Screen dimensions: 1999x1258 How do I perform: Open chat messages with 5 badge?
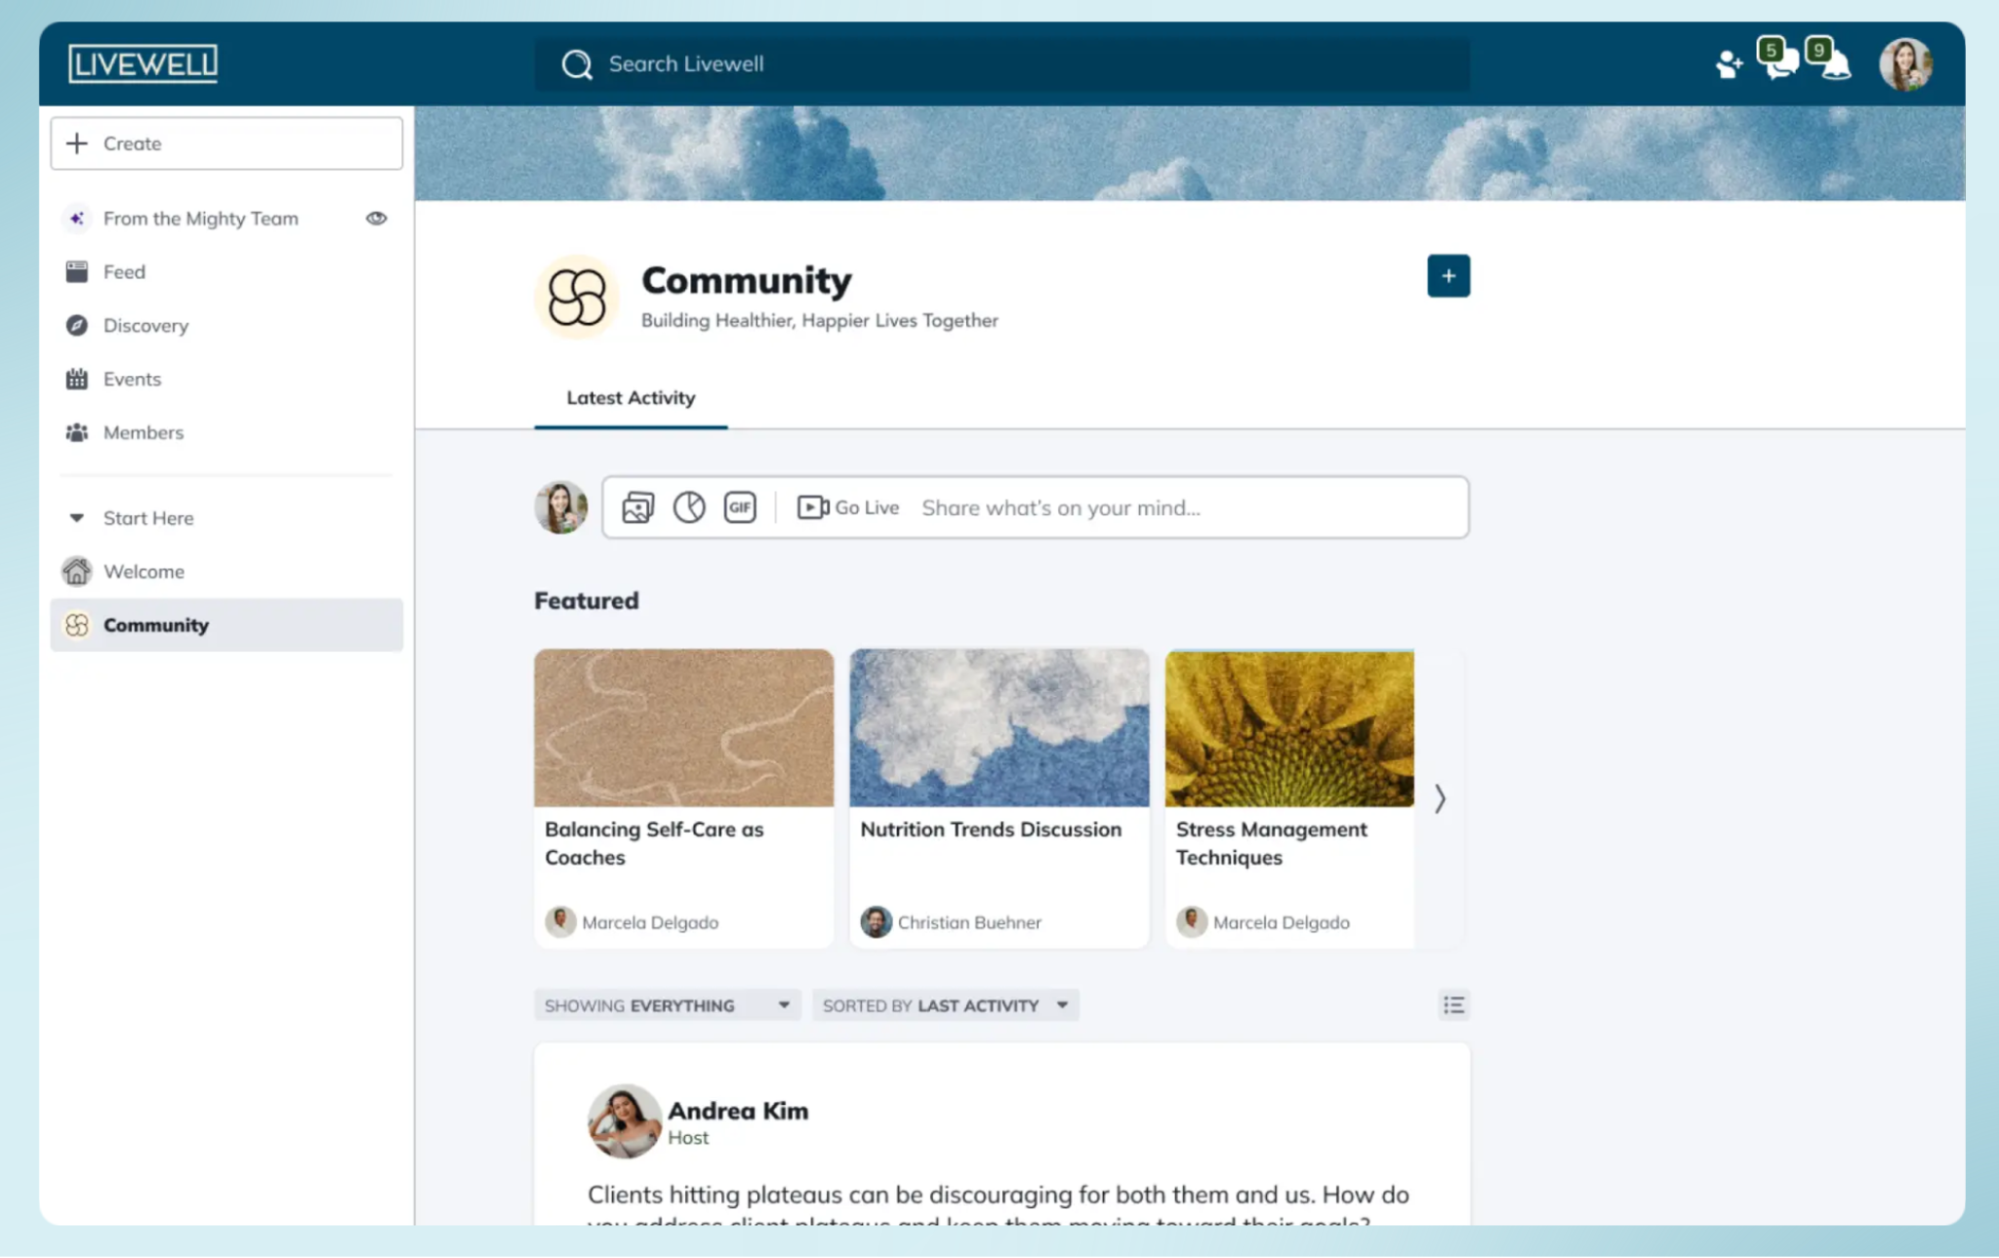click(1780, 63)
